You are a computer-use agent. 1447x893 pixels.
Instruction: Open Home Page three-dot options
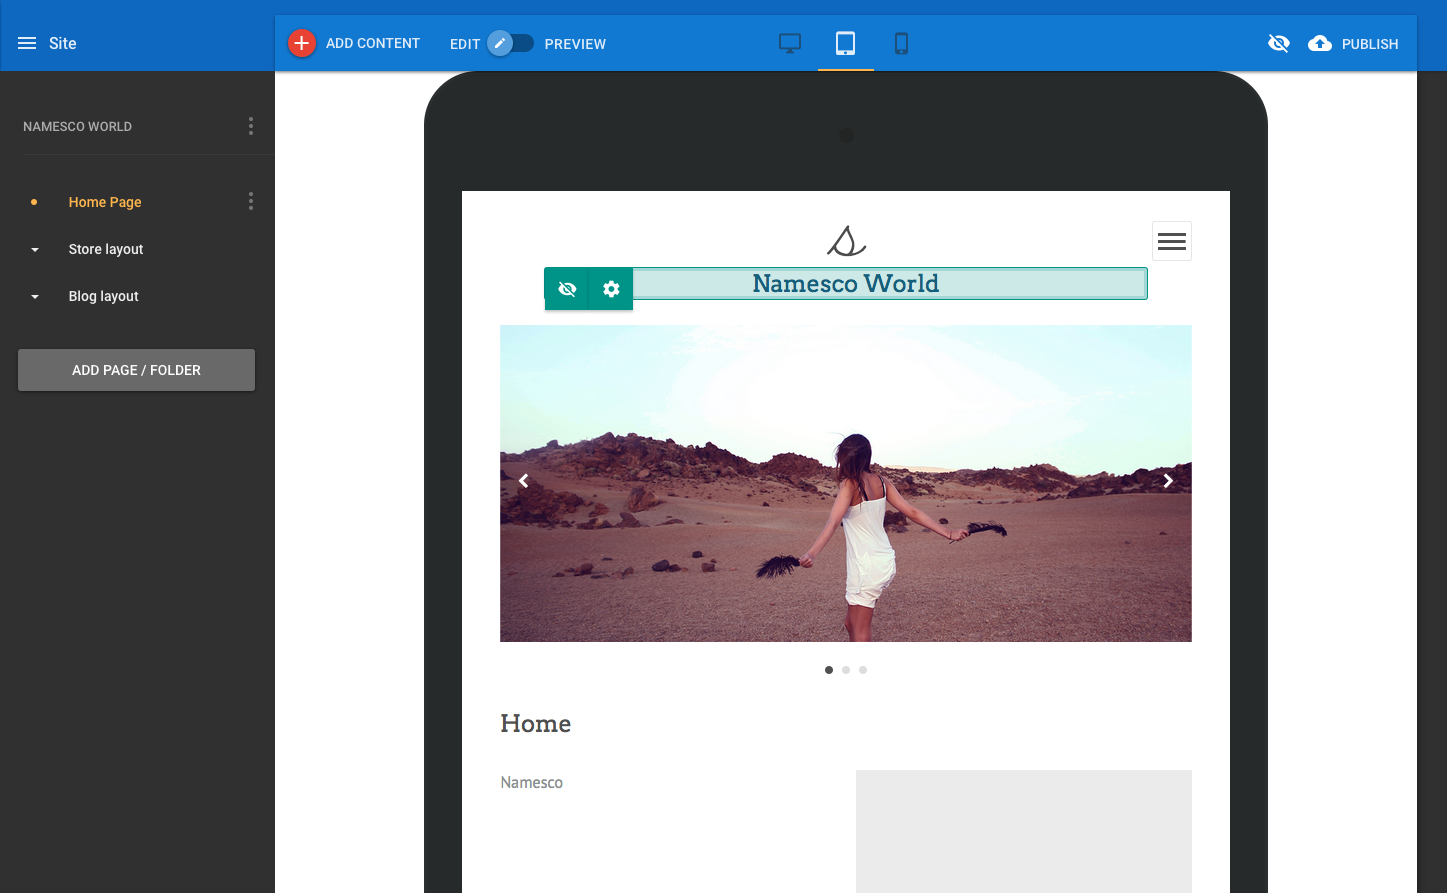coord(251,201)
